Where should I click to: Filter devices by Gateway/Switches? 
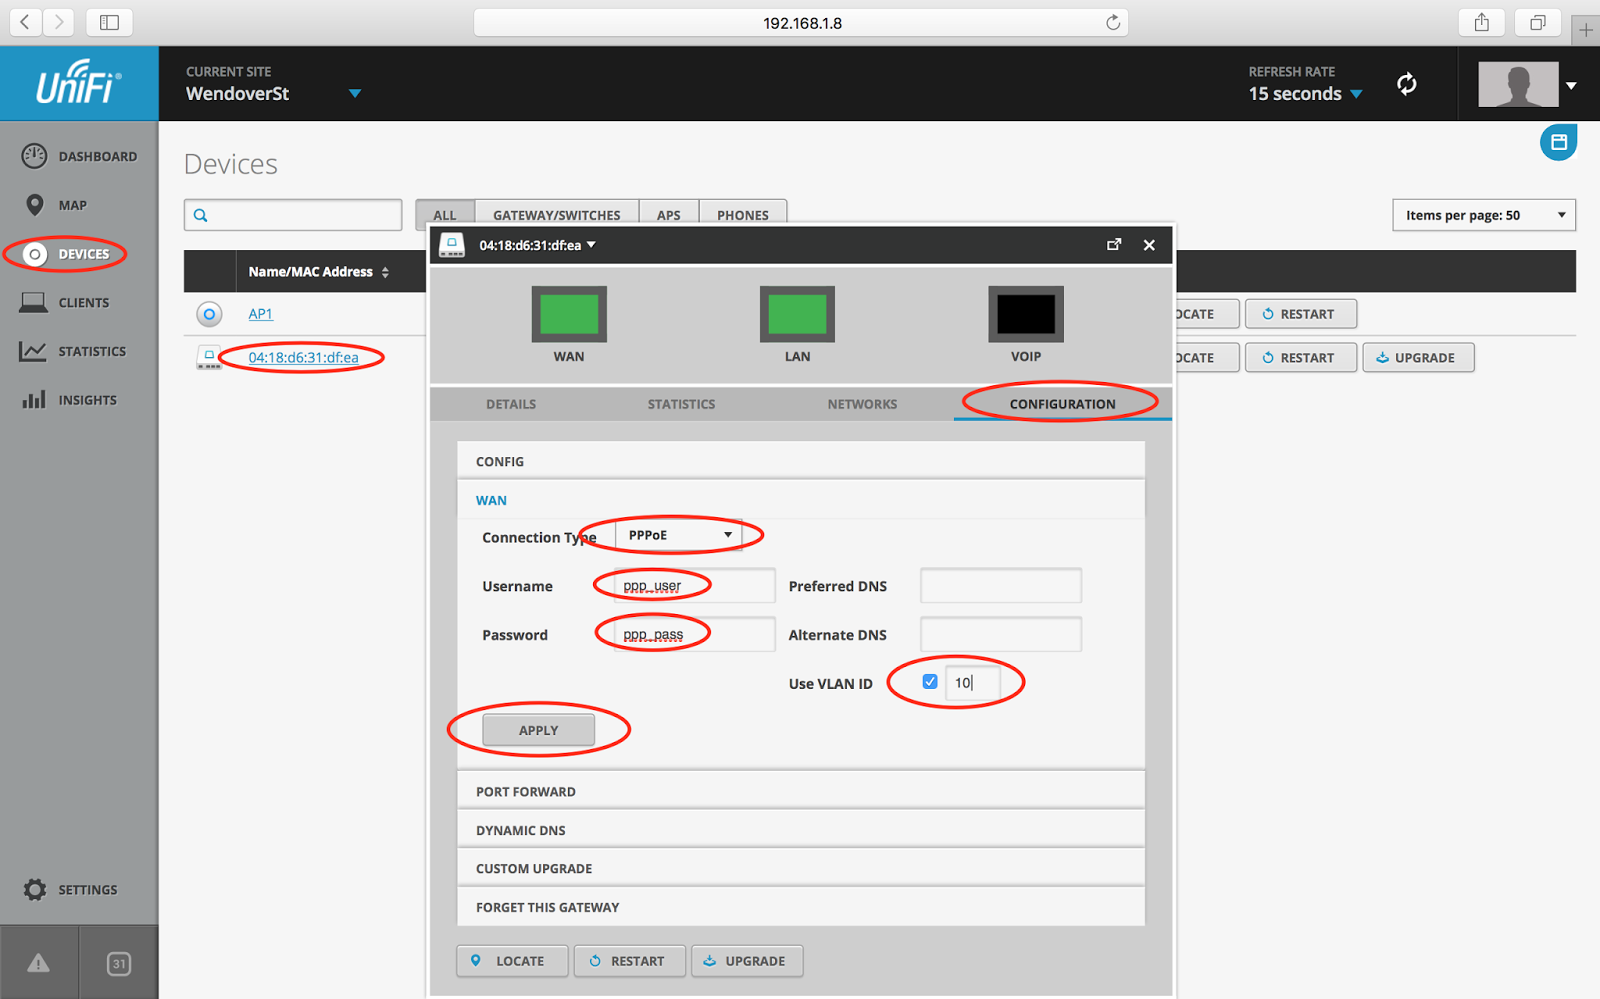coord(557,214)
